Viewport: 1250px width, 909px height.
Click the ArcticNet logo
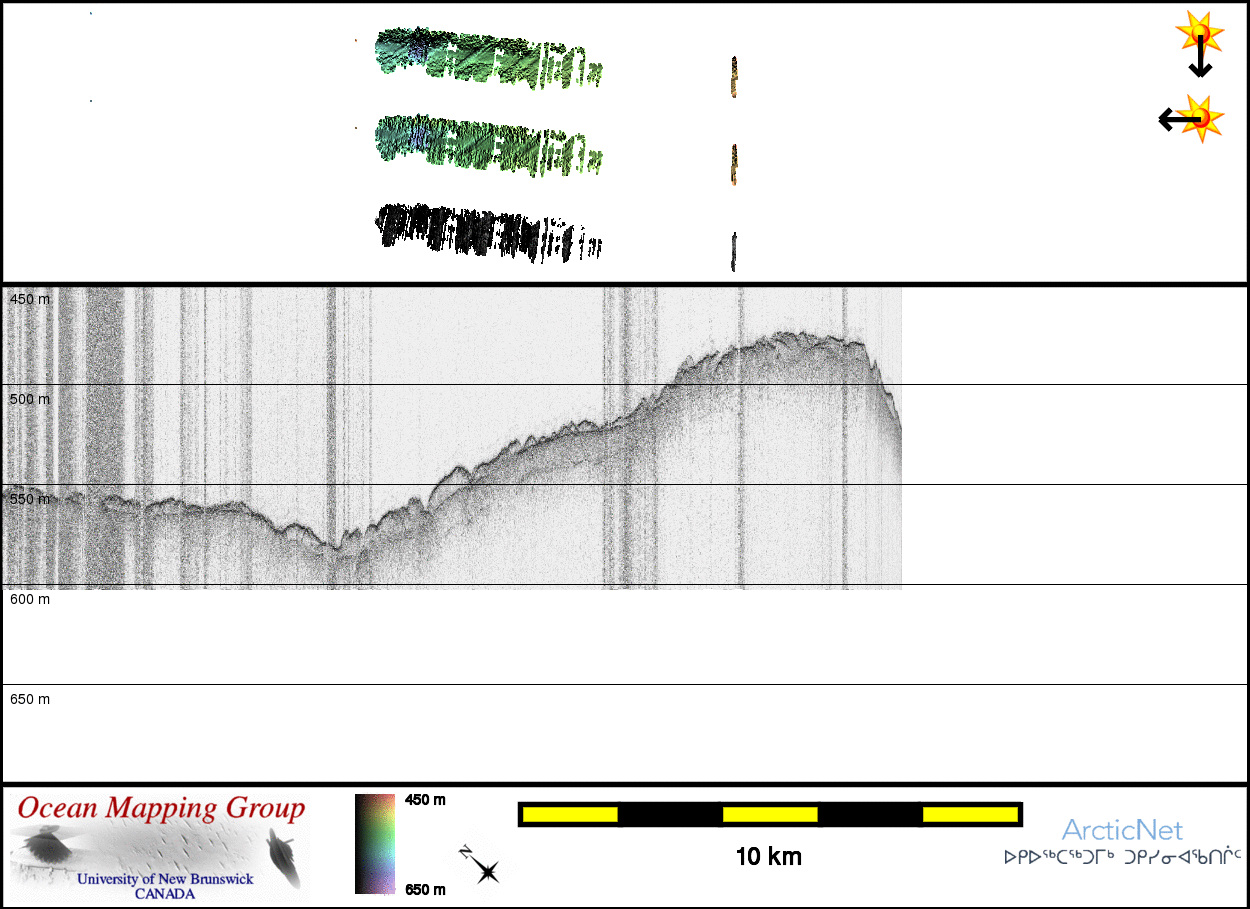coord(1122,830)
